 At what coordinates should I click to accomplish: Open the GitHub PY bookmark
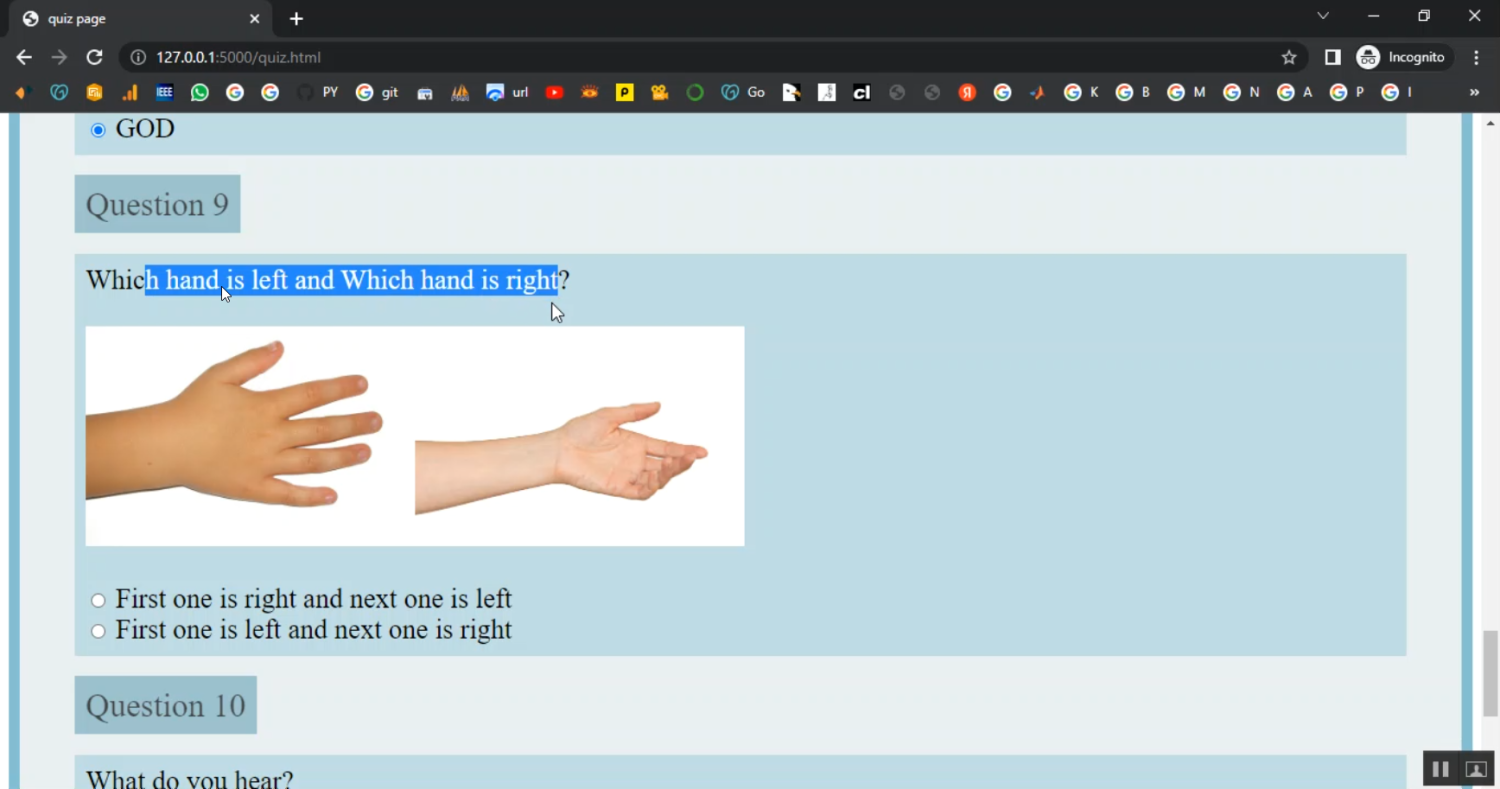click(318, 92)
